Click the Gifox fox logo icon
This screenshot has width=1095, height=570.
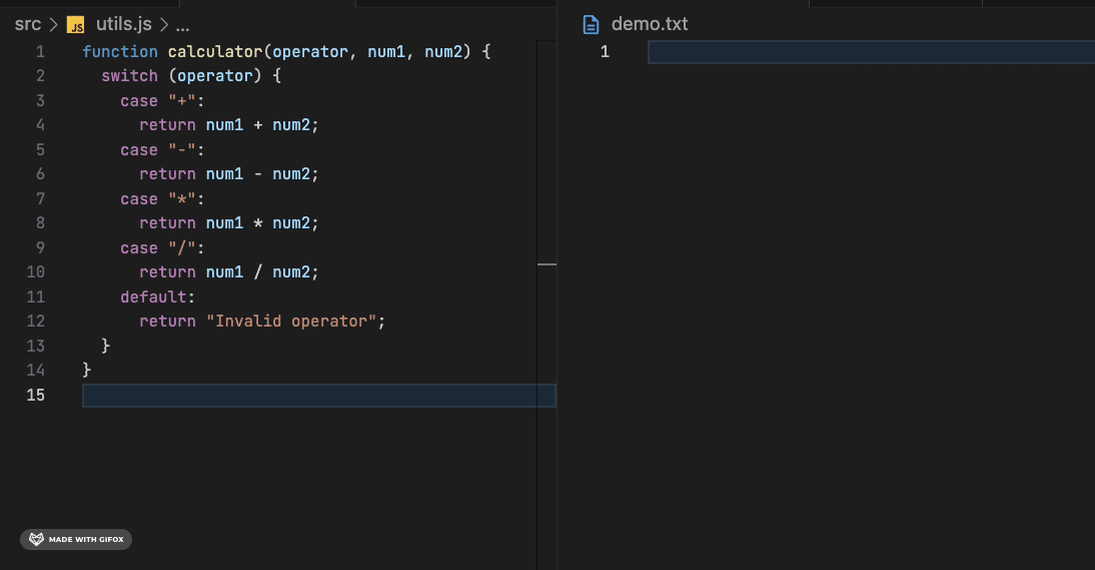tap(36, 539)
